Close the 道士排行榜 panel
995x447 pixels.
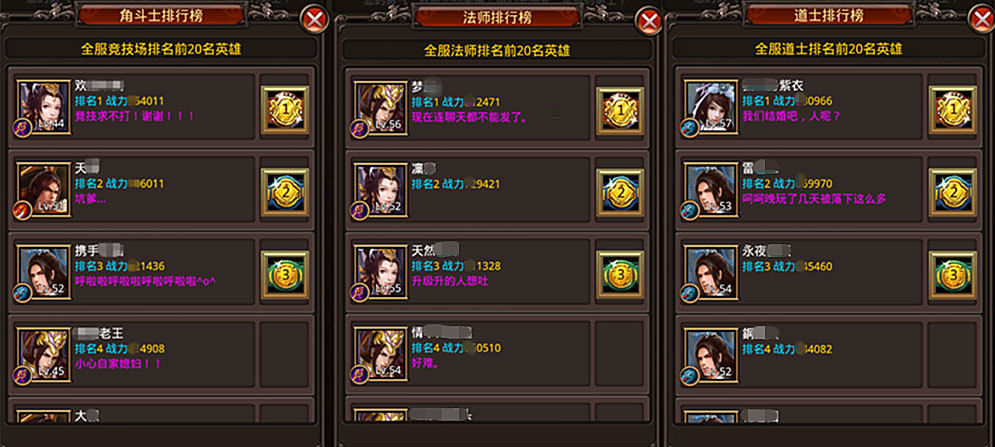point(981,20)
